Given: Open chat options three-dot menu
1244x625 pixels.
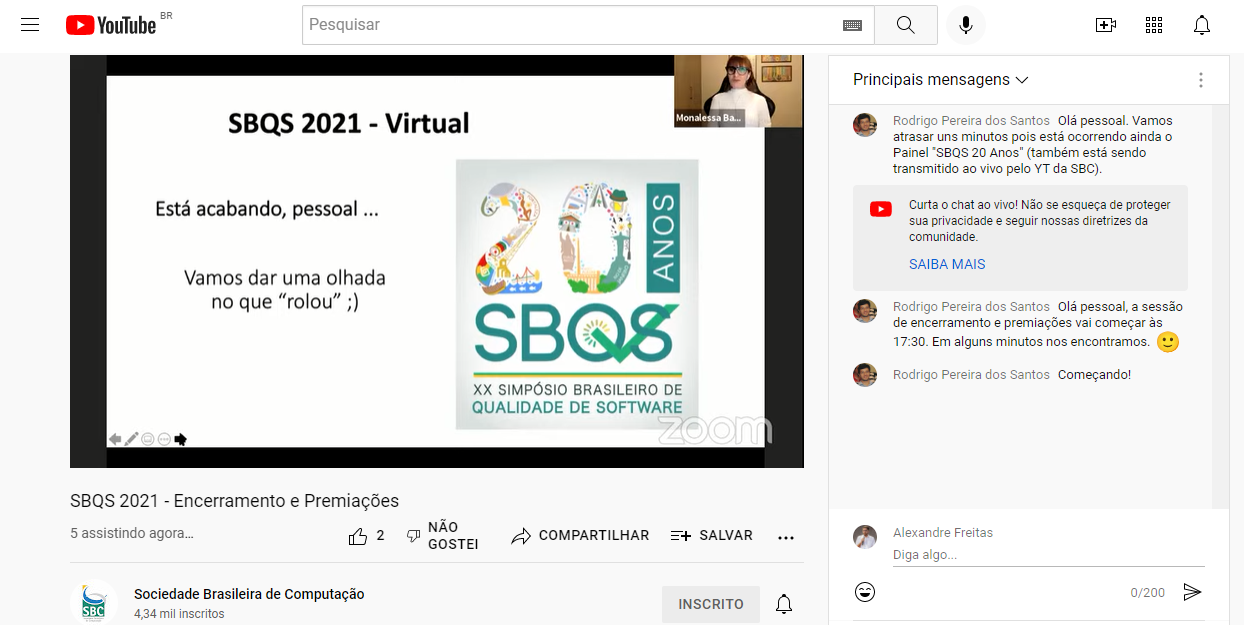Looking at the screenshot, I should point(1200,80).
